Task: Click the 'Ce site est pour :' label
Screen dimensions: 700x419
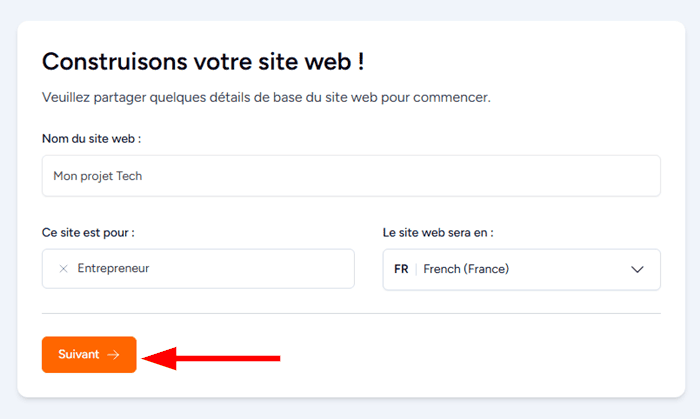Action: pos(88,232)
